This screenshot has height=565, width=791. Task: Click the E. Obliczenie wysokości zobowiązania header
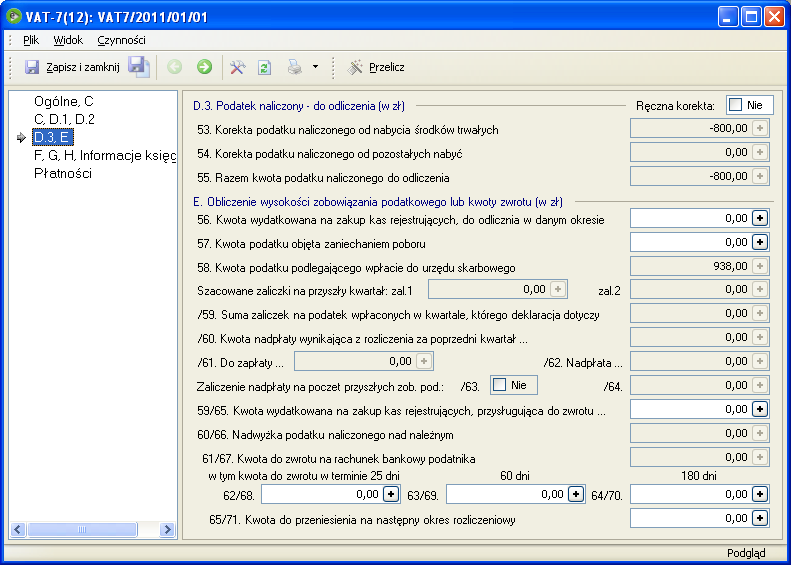point(378,202)
